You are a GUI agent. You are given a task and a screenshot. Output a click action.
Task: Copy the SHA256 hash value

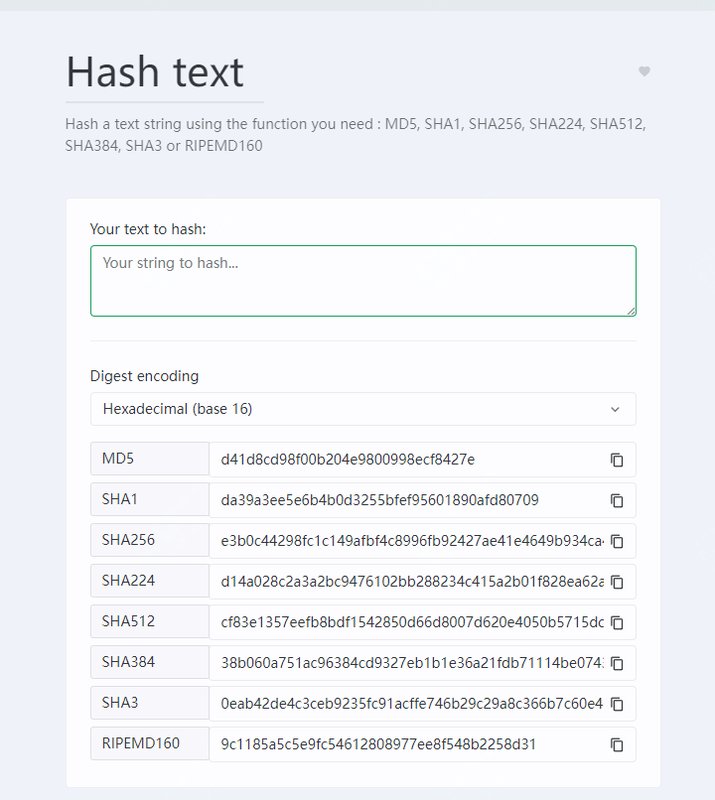pos(617,541)
